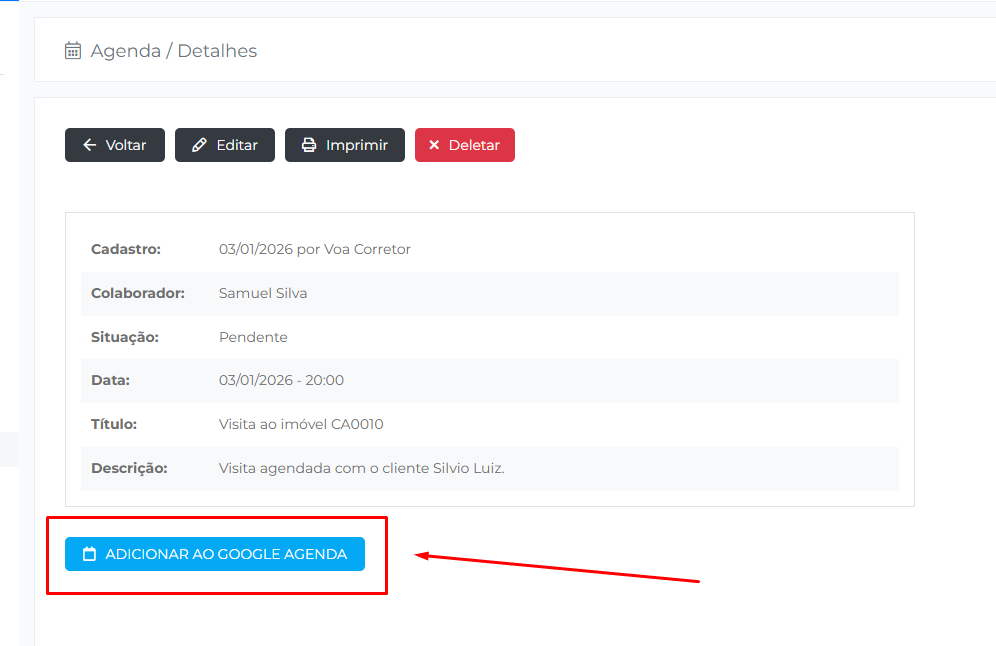Click the pencil icon on Editar
996x646 pixels.
click(x=200, y=145)
